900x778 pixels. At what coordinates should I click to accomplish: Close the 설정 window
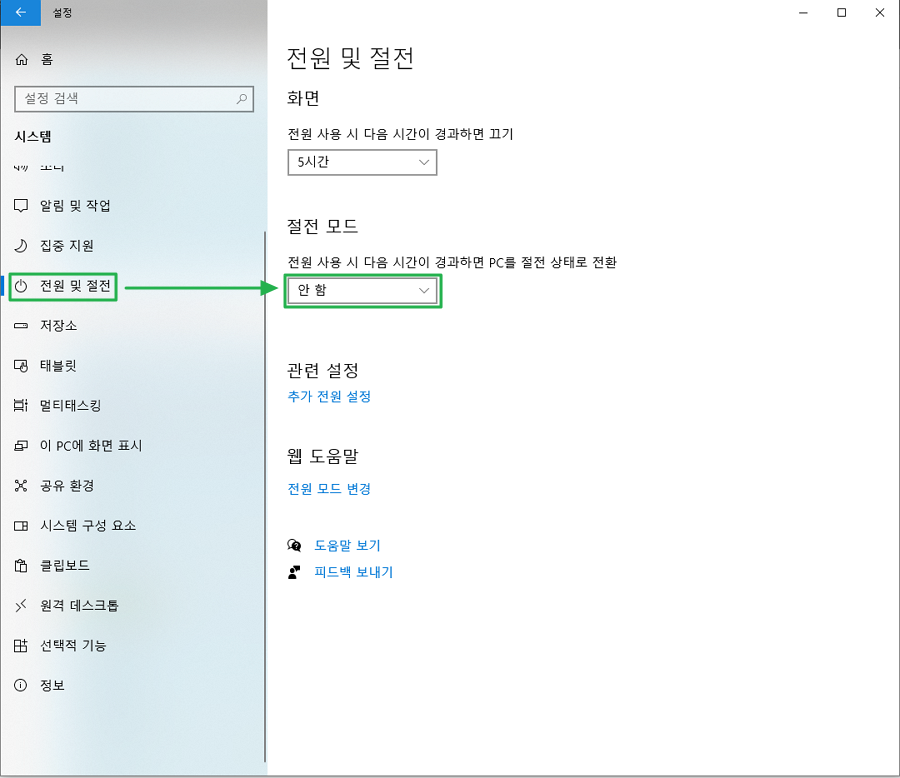tap(880, 13)
